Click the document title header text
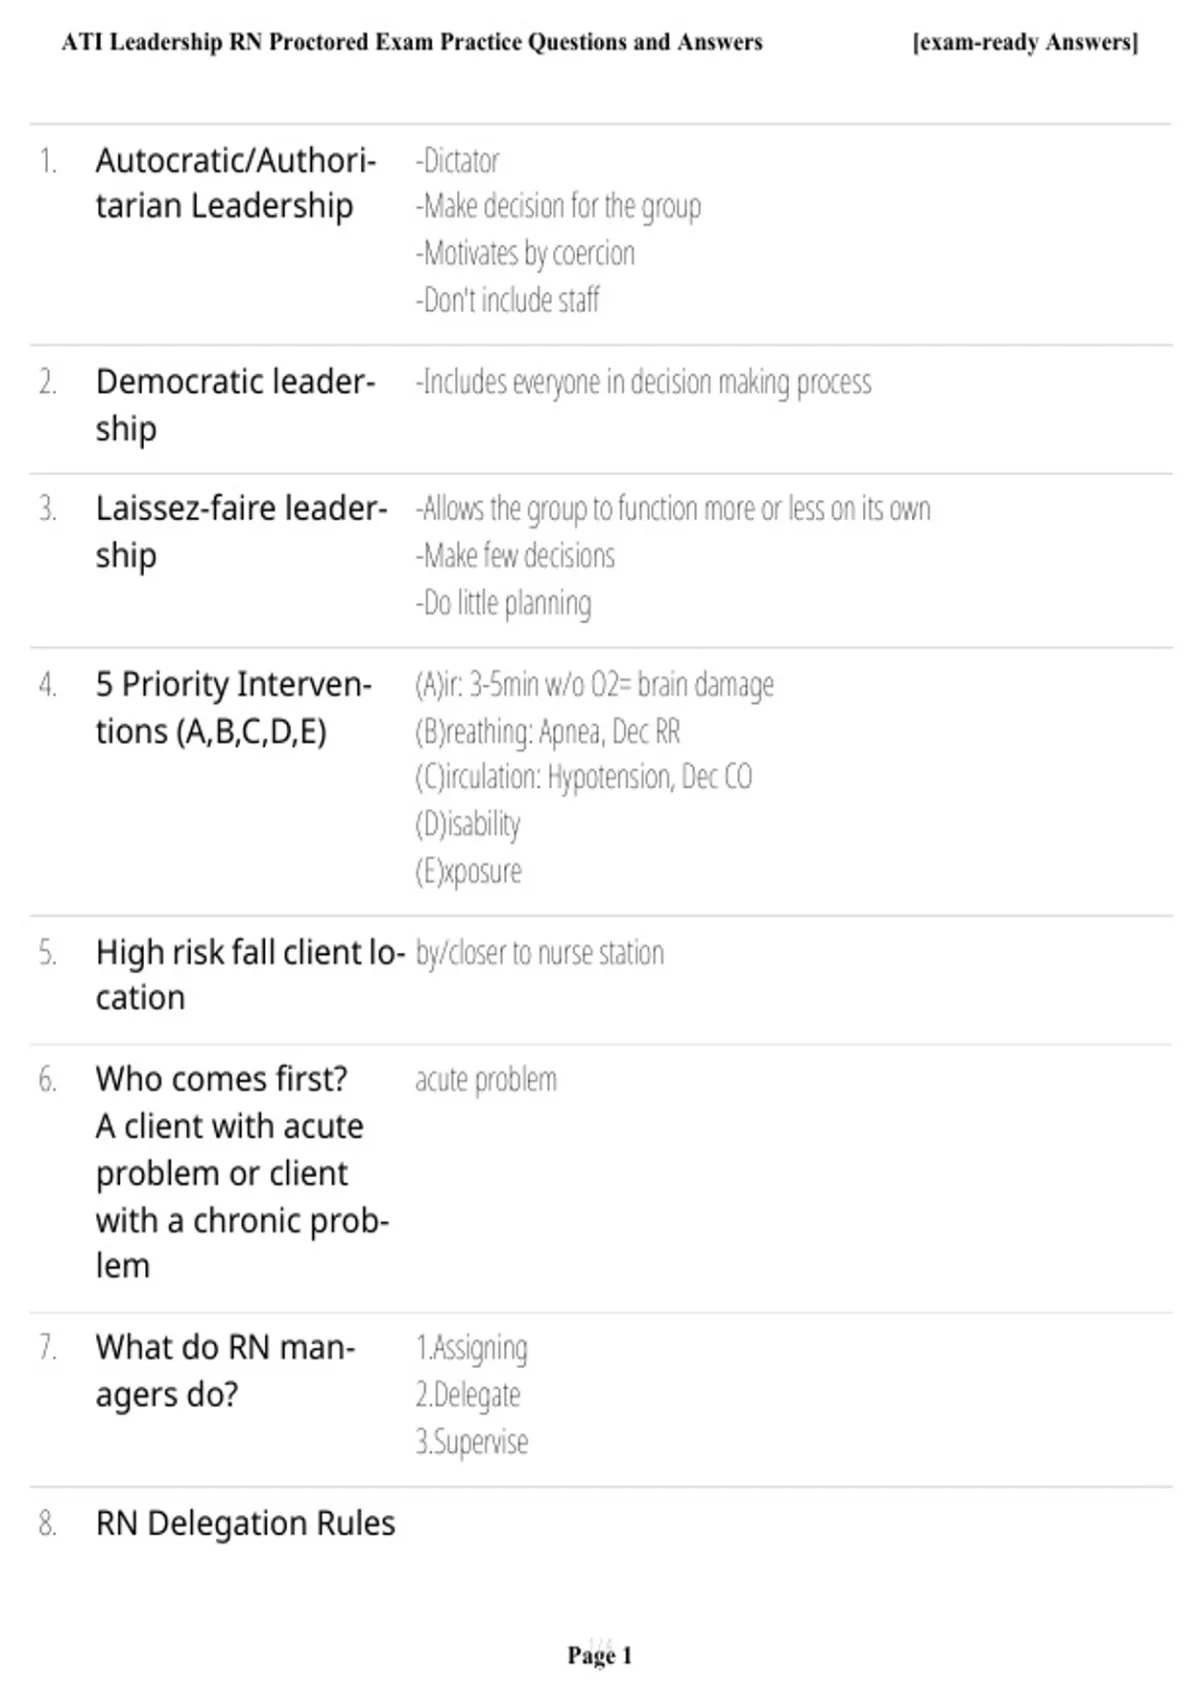The width and height of the screenshot is (1200, 1700). click(412, 42)
